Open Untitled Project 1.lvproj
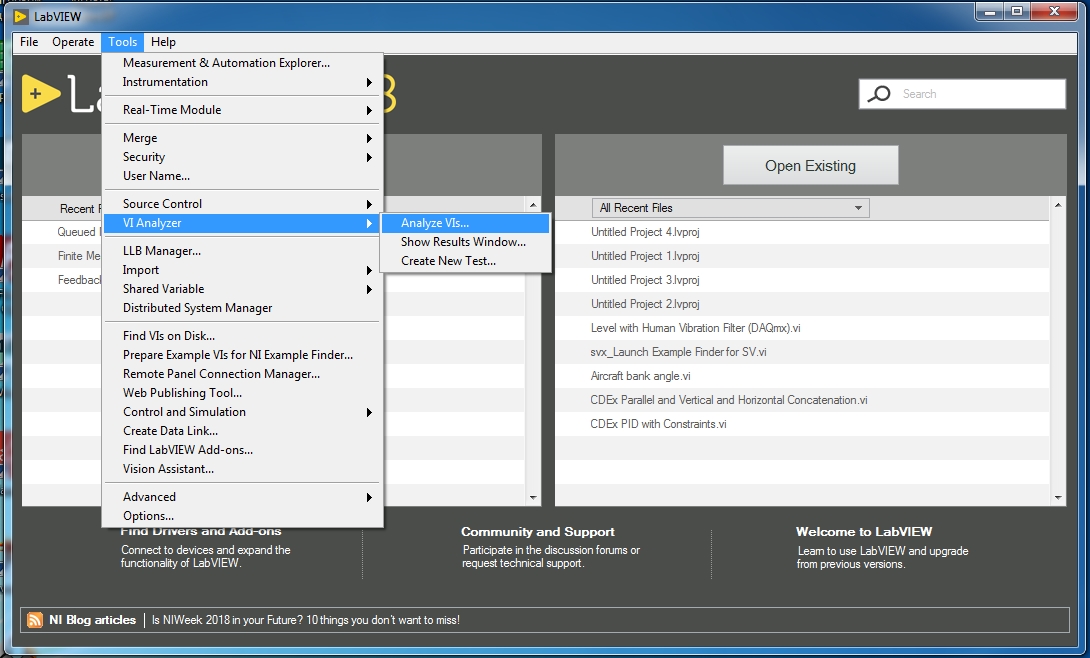Image resolution: width=1090 pixels, height=658 pixels. pos(645,256)
